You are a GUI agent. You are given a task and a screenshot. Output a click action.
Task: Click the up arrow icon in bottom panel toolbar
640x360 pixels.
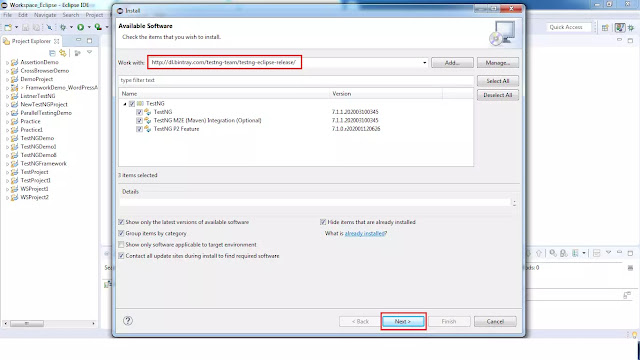pos(539,253)
